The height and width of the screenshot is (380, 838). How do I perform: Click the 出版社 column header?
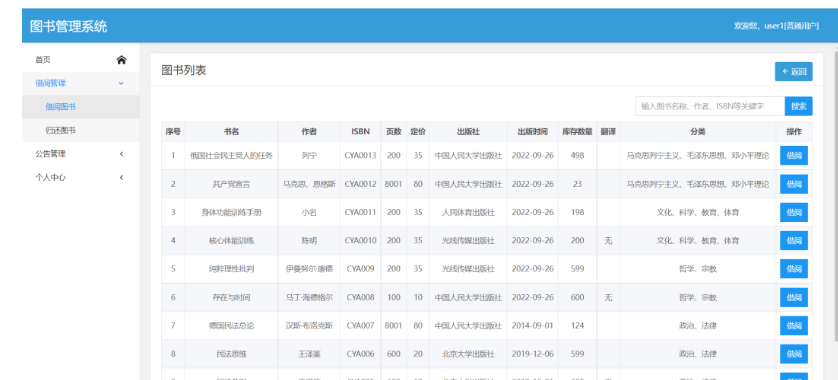click(468, 131)
